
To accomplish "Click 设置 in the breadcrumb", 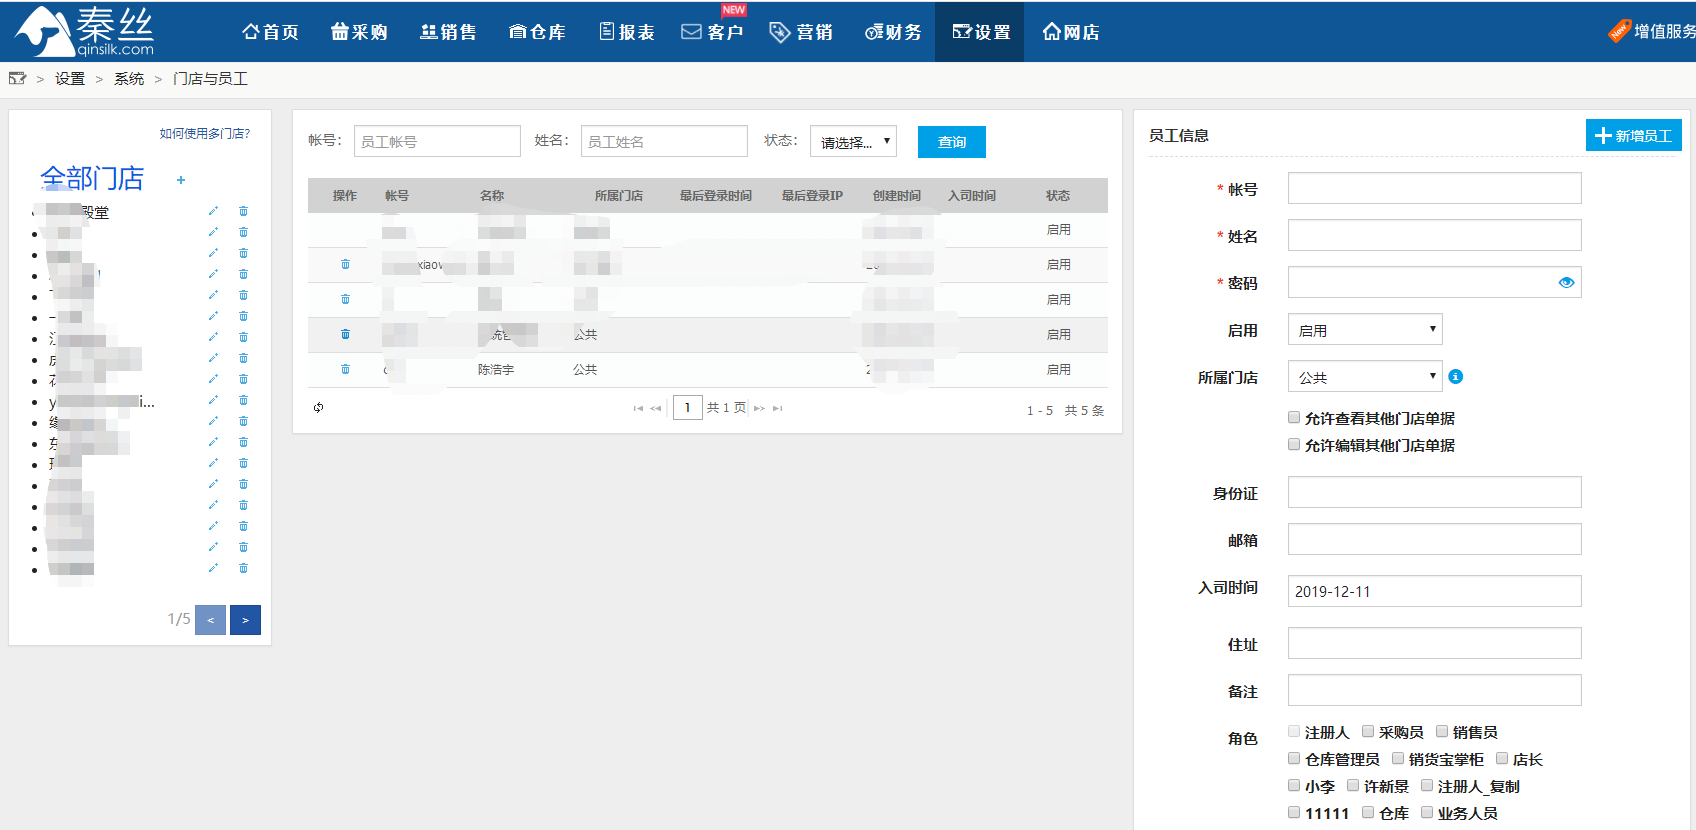I will (x=70, y=78).
